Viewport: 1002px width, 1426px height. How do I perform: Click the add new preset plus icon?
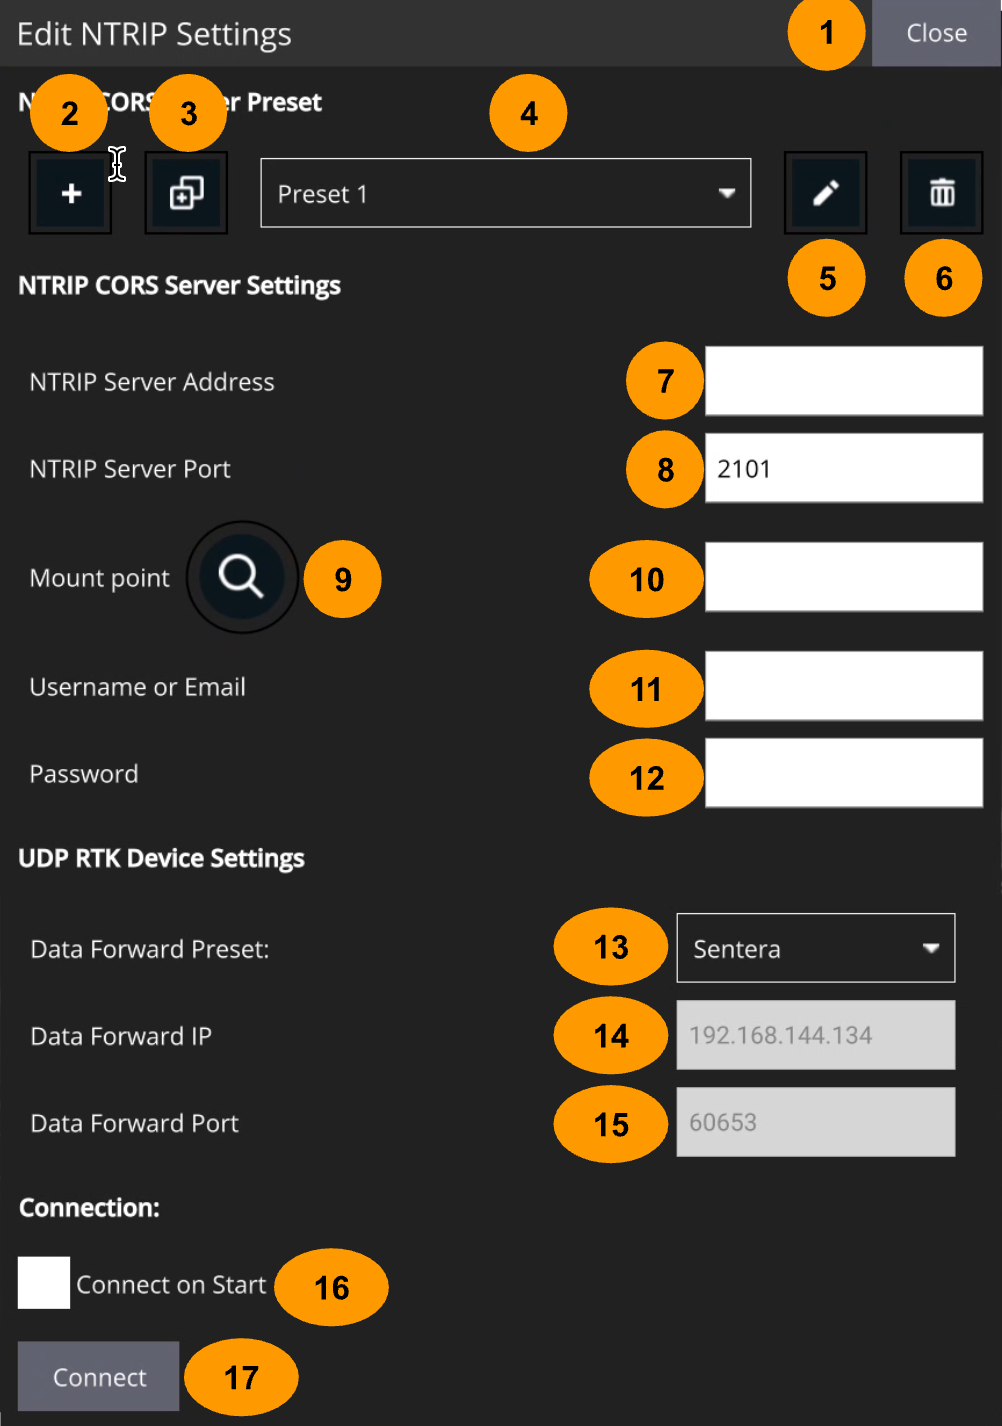pos(70,193)
